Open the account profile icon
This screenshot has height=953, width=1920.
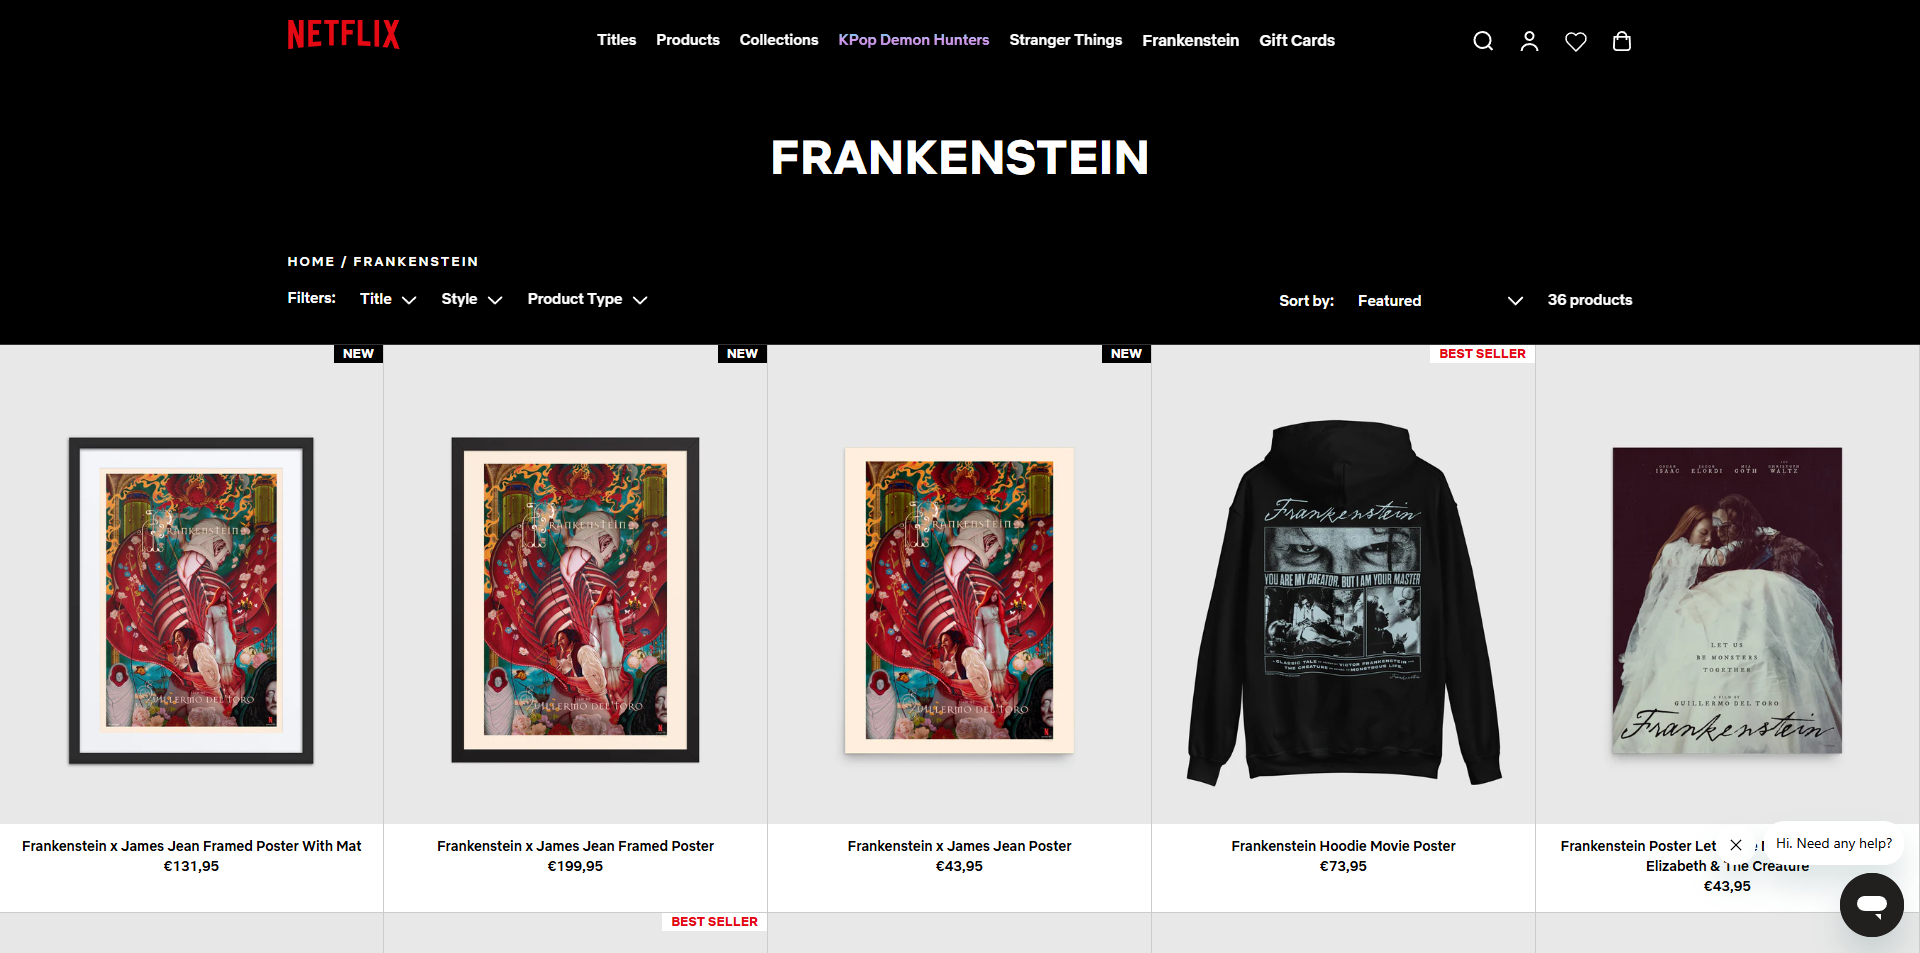click(1529, 41)
